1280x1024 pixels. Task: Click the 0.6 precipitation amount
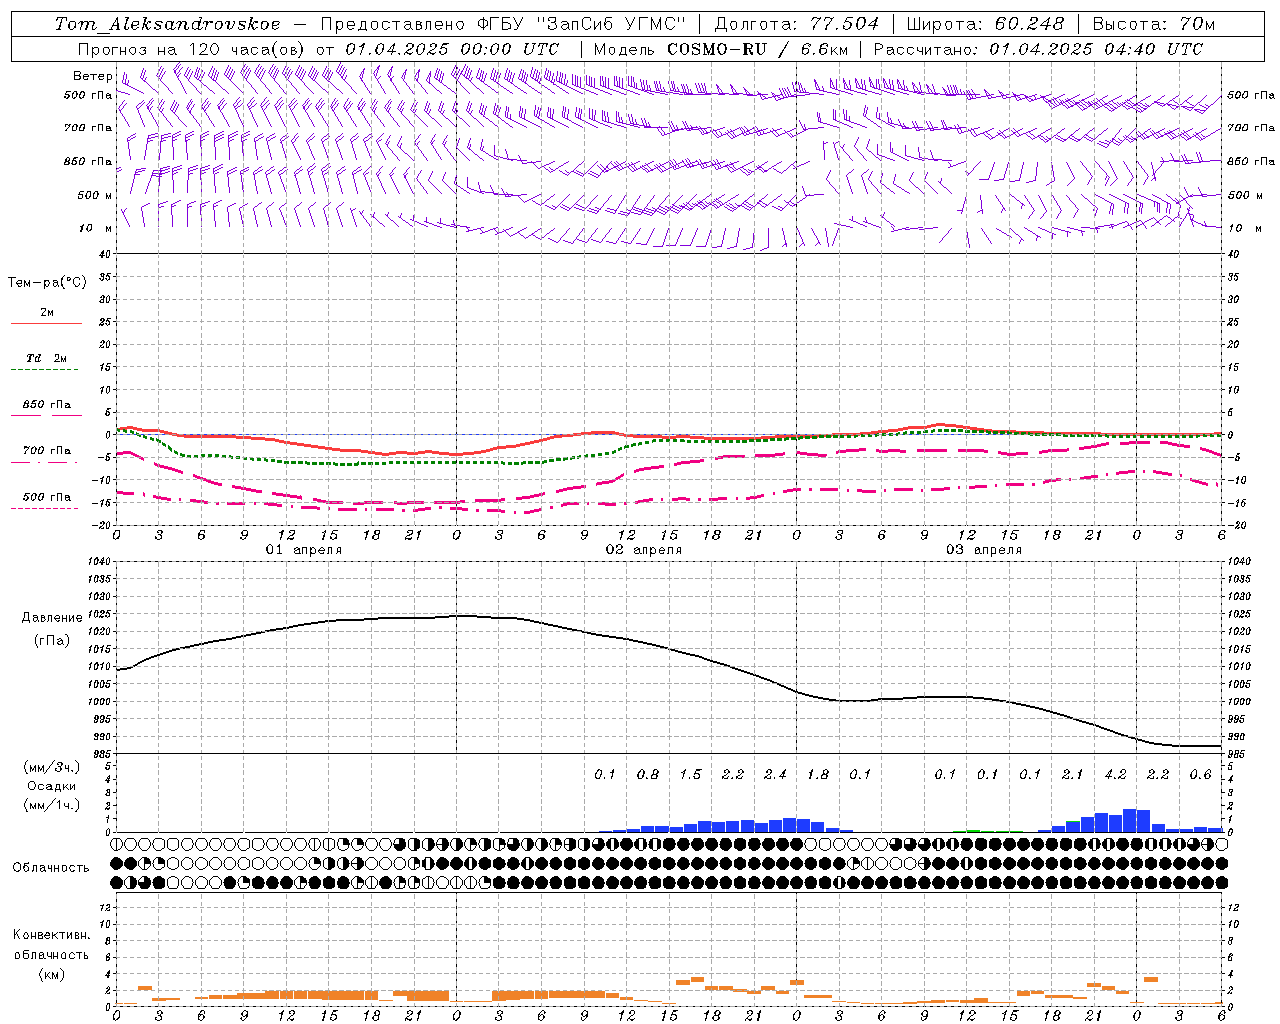(x=1200, y=774)
